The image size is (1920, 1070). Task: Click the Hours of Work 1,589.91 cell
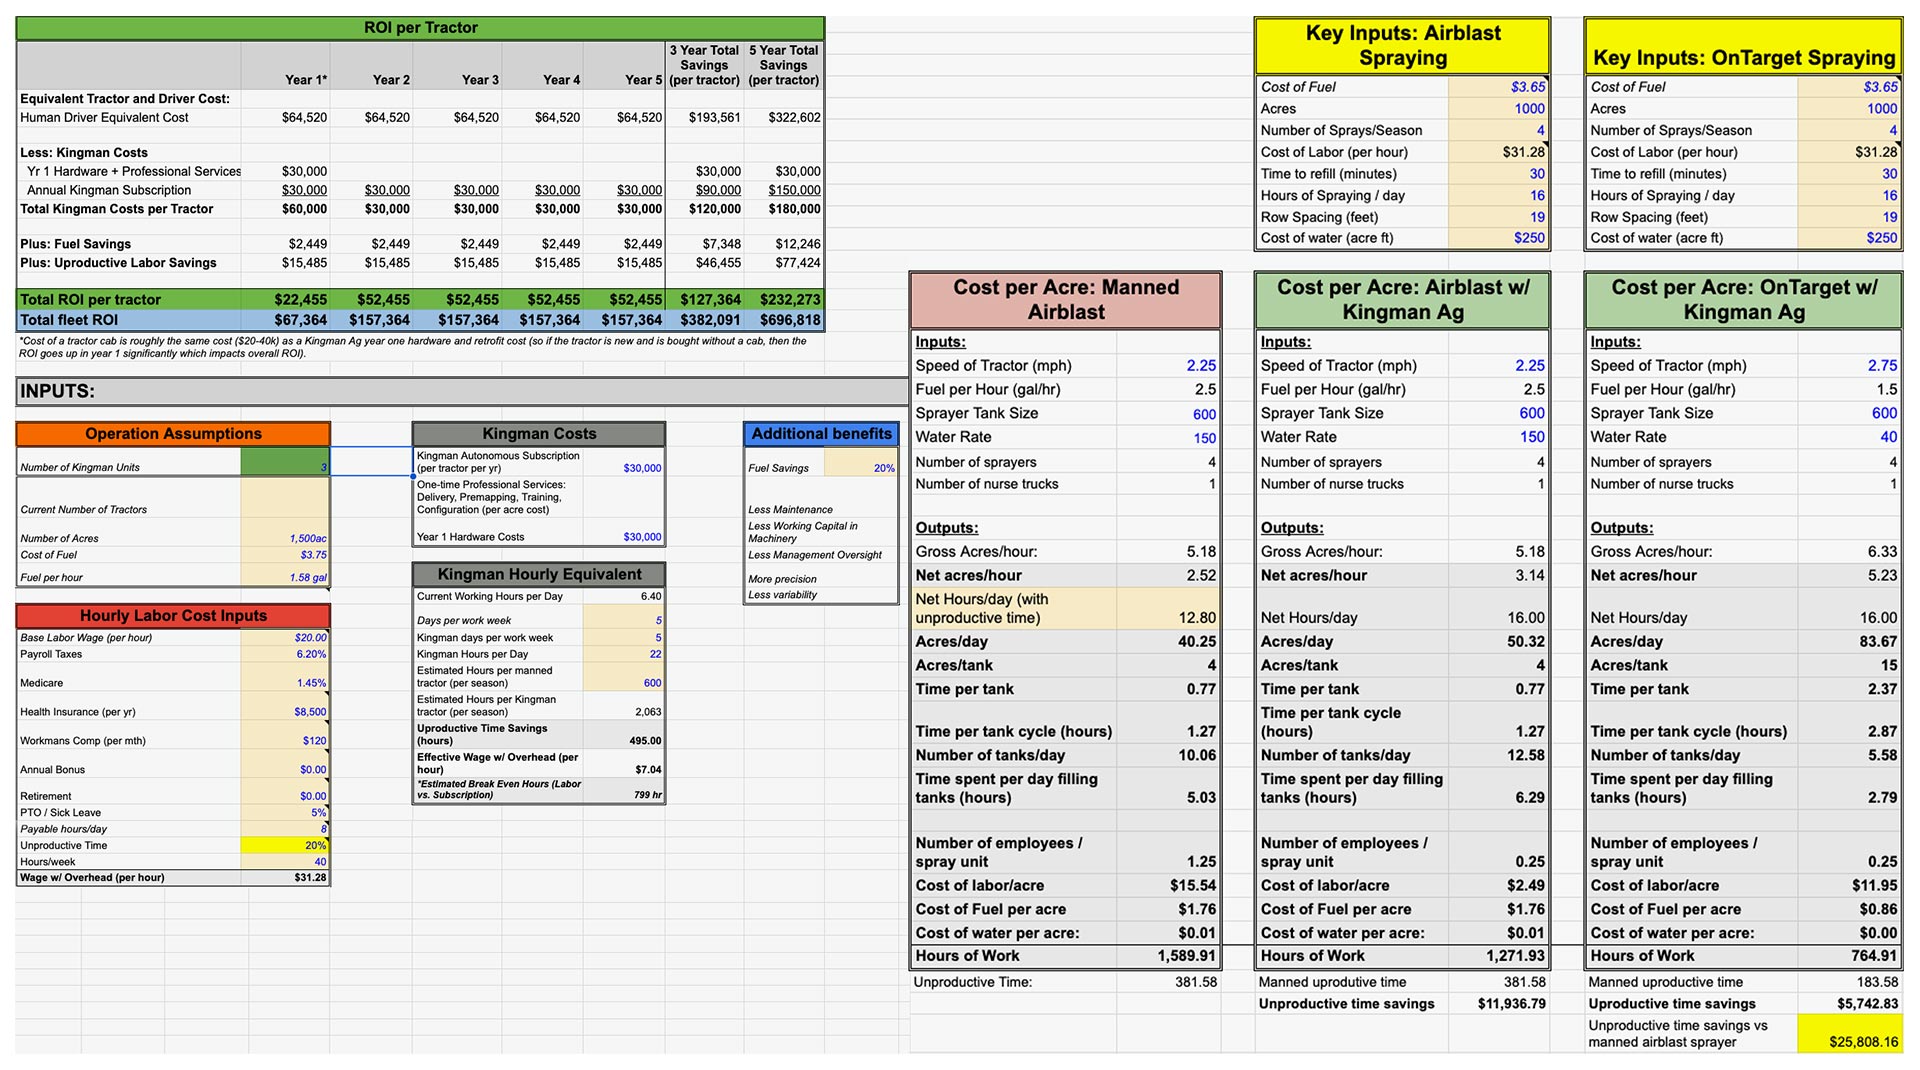pos(1168,956)
